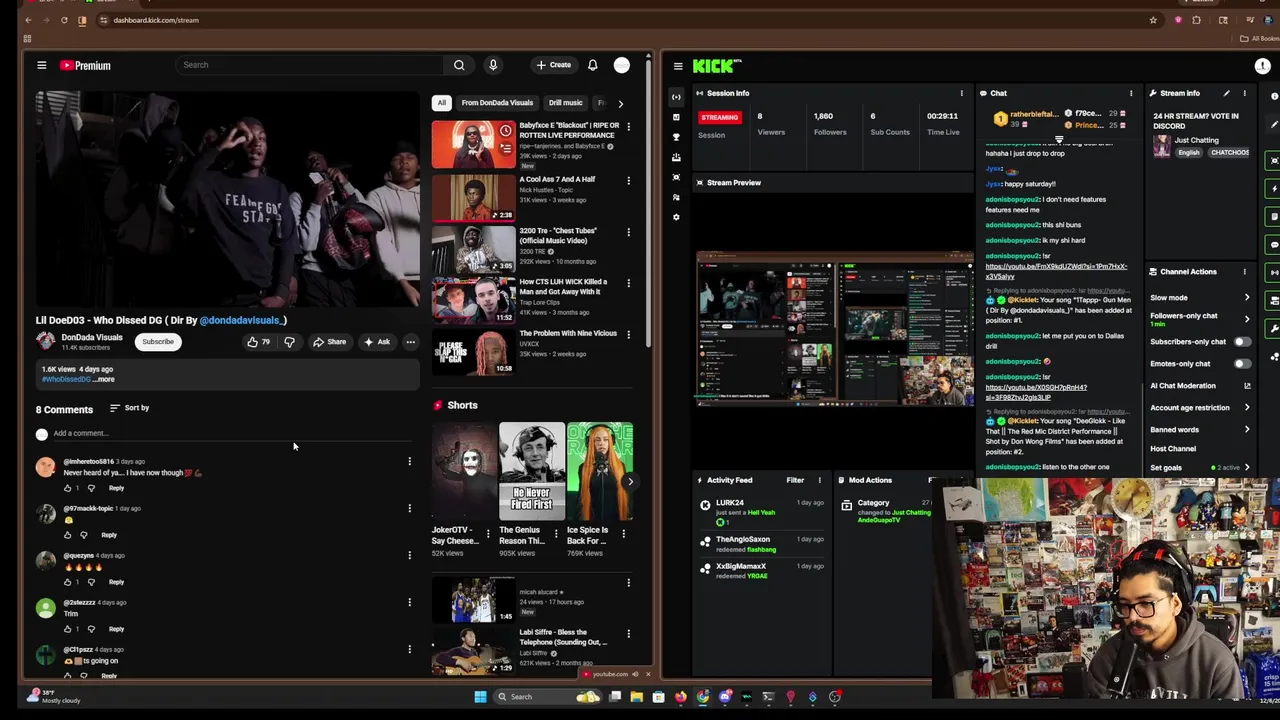The image size is (1280, 720).
Task: Click the YouTube Create button
Action: [x=553, y=65]
